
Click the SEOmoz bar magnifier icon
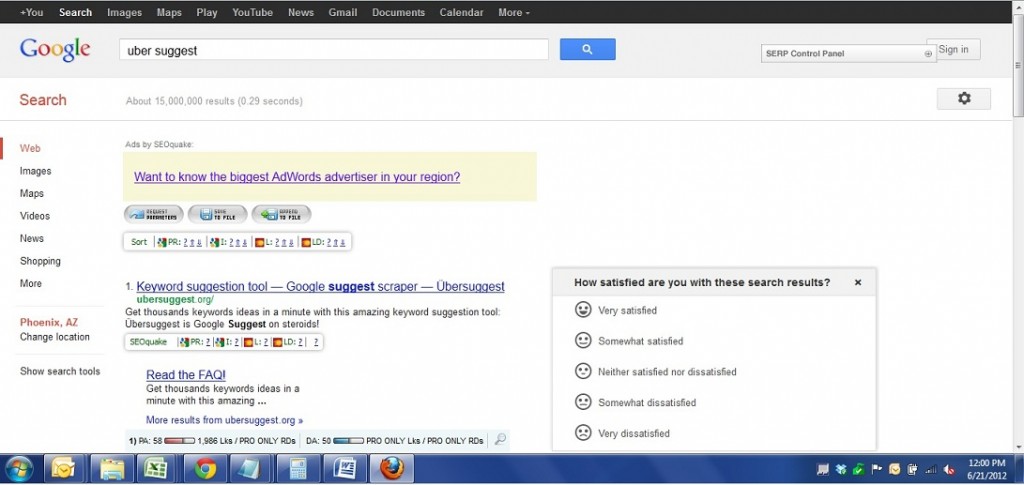click(x=500, y=440)
